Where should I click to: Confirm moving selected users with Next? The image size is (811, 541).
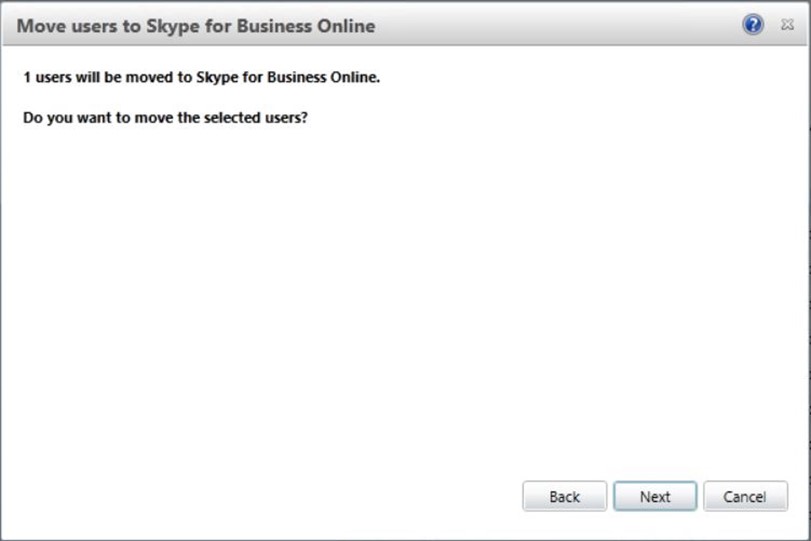tap(655, 496)
